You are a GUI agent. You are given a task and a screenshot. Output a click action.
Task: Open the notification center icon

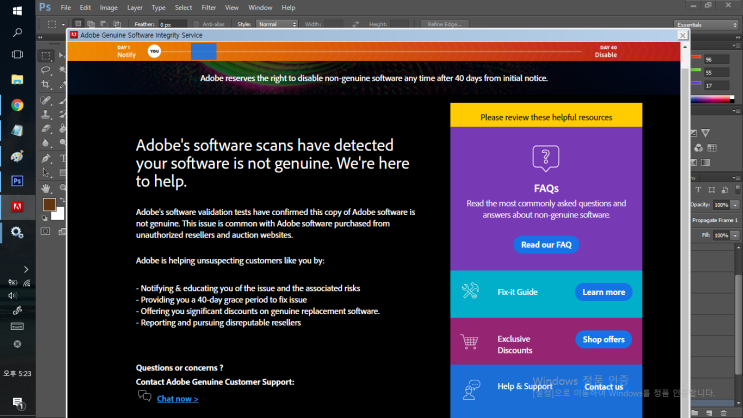coord(18,403)
